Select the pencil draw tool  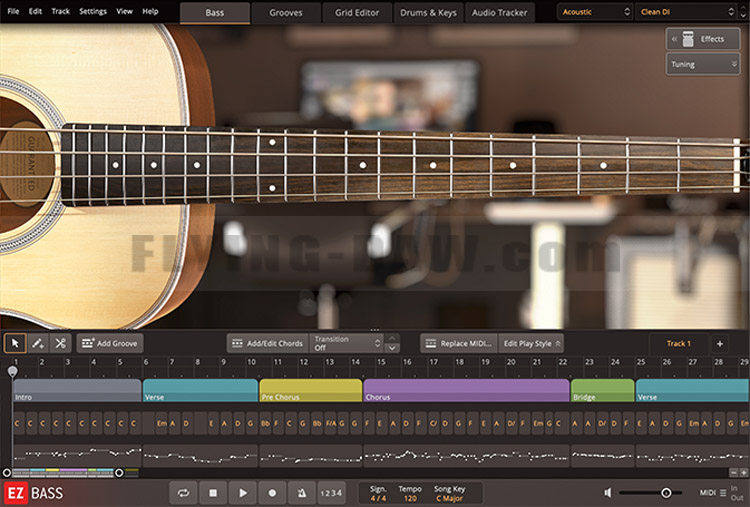pyautogui.click(x=38, y=343)
